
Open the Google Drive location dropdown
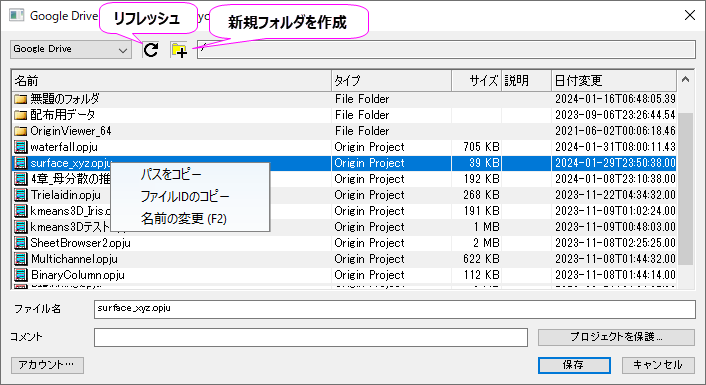[71, 50]
